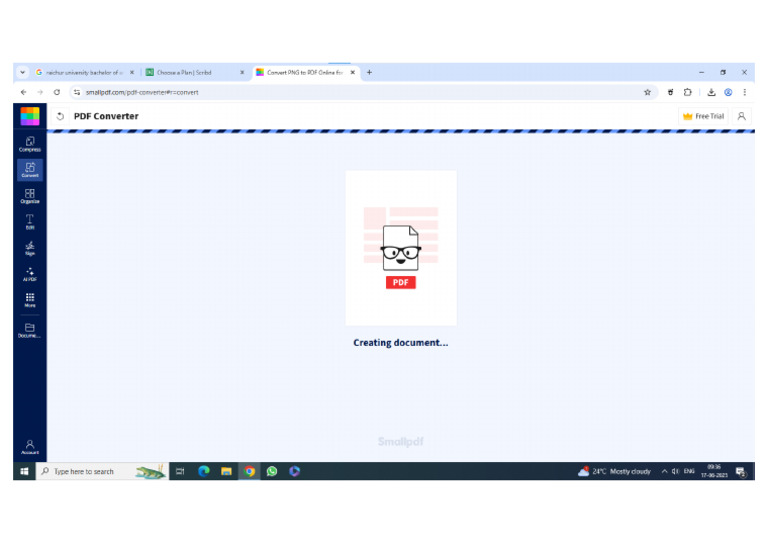
Task: Close the Scribd tab
Action: [x=242, y=72]
